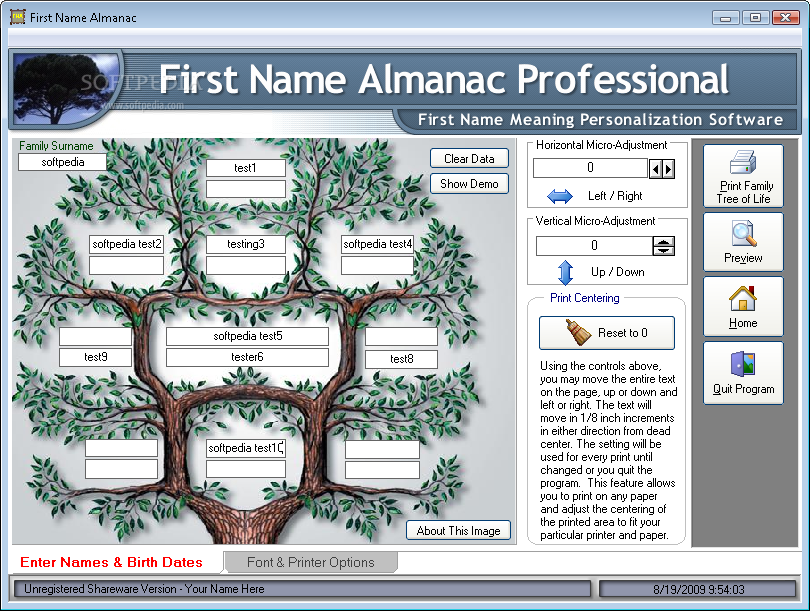Click the Horizontal Micro-Adjustment value box
Image resolution: width=810 pixels, height=611 pixels.
click(590, 168)
